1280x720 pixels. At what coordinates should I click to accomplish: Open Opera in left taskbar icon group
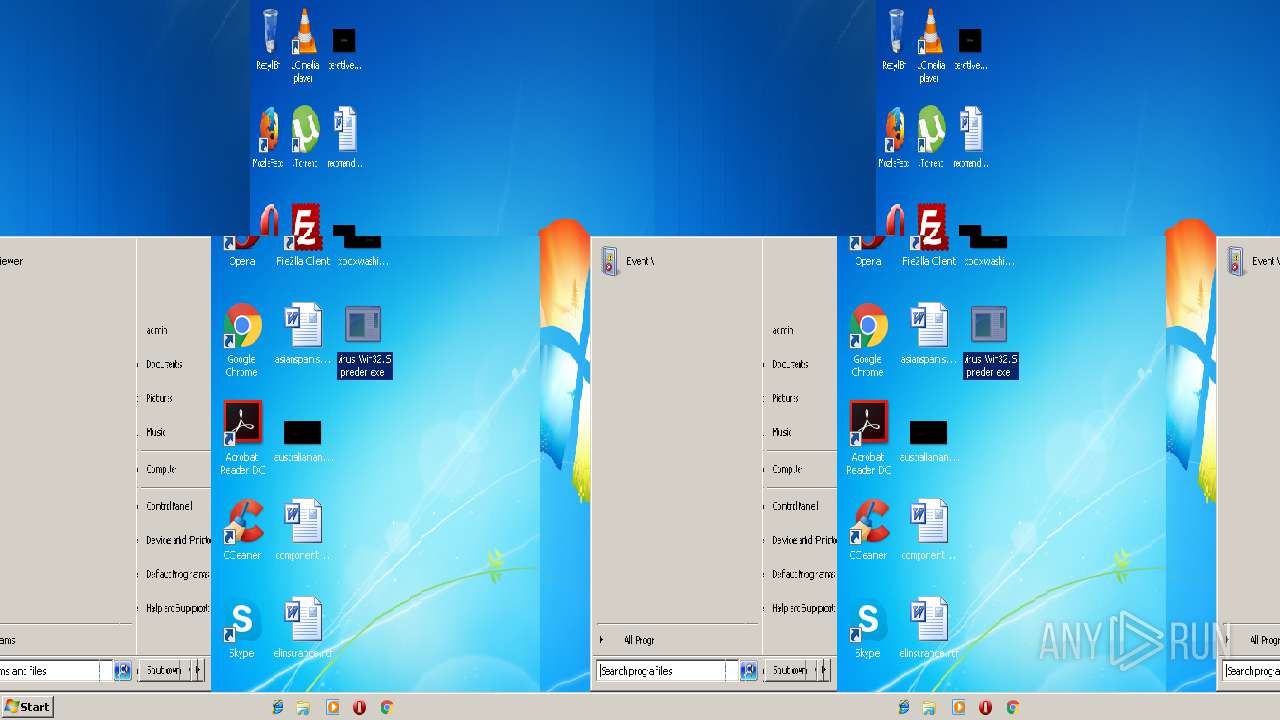(x=360, y=707)
